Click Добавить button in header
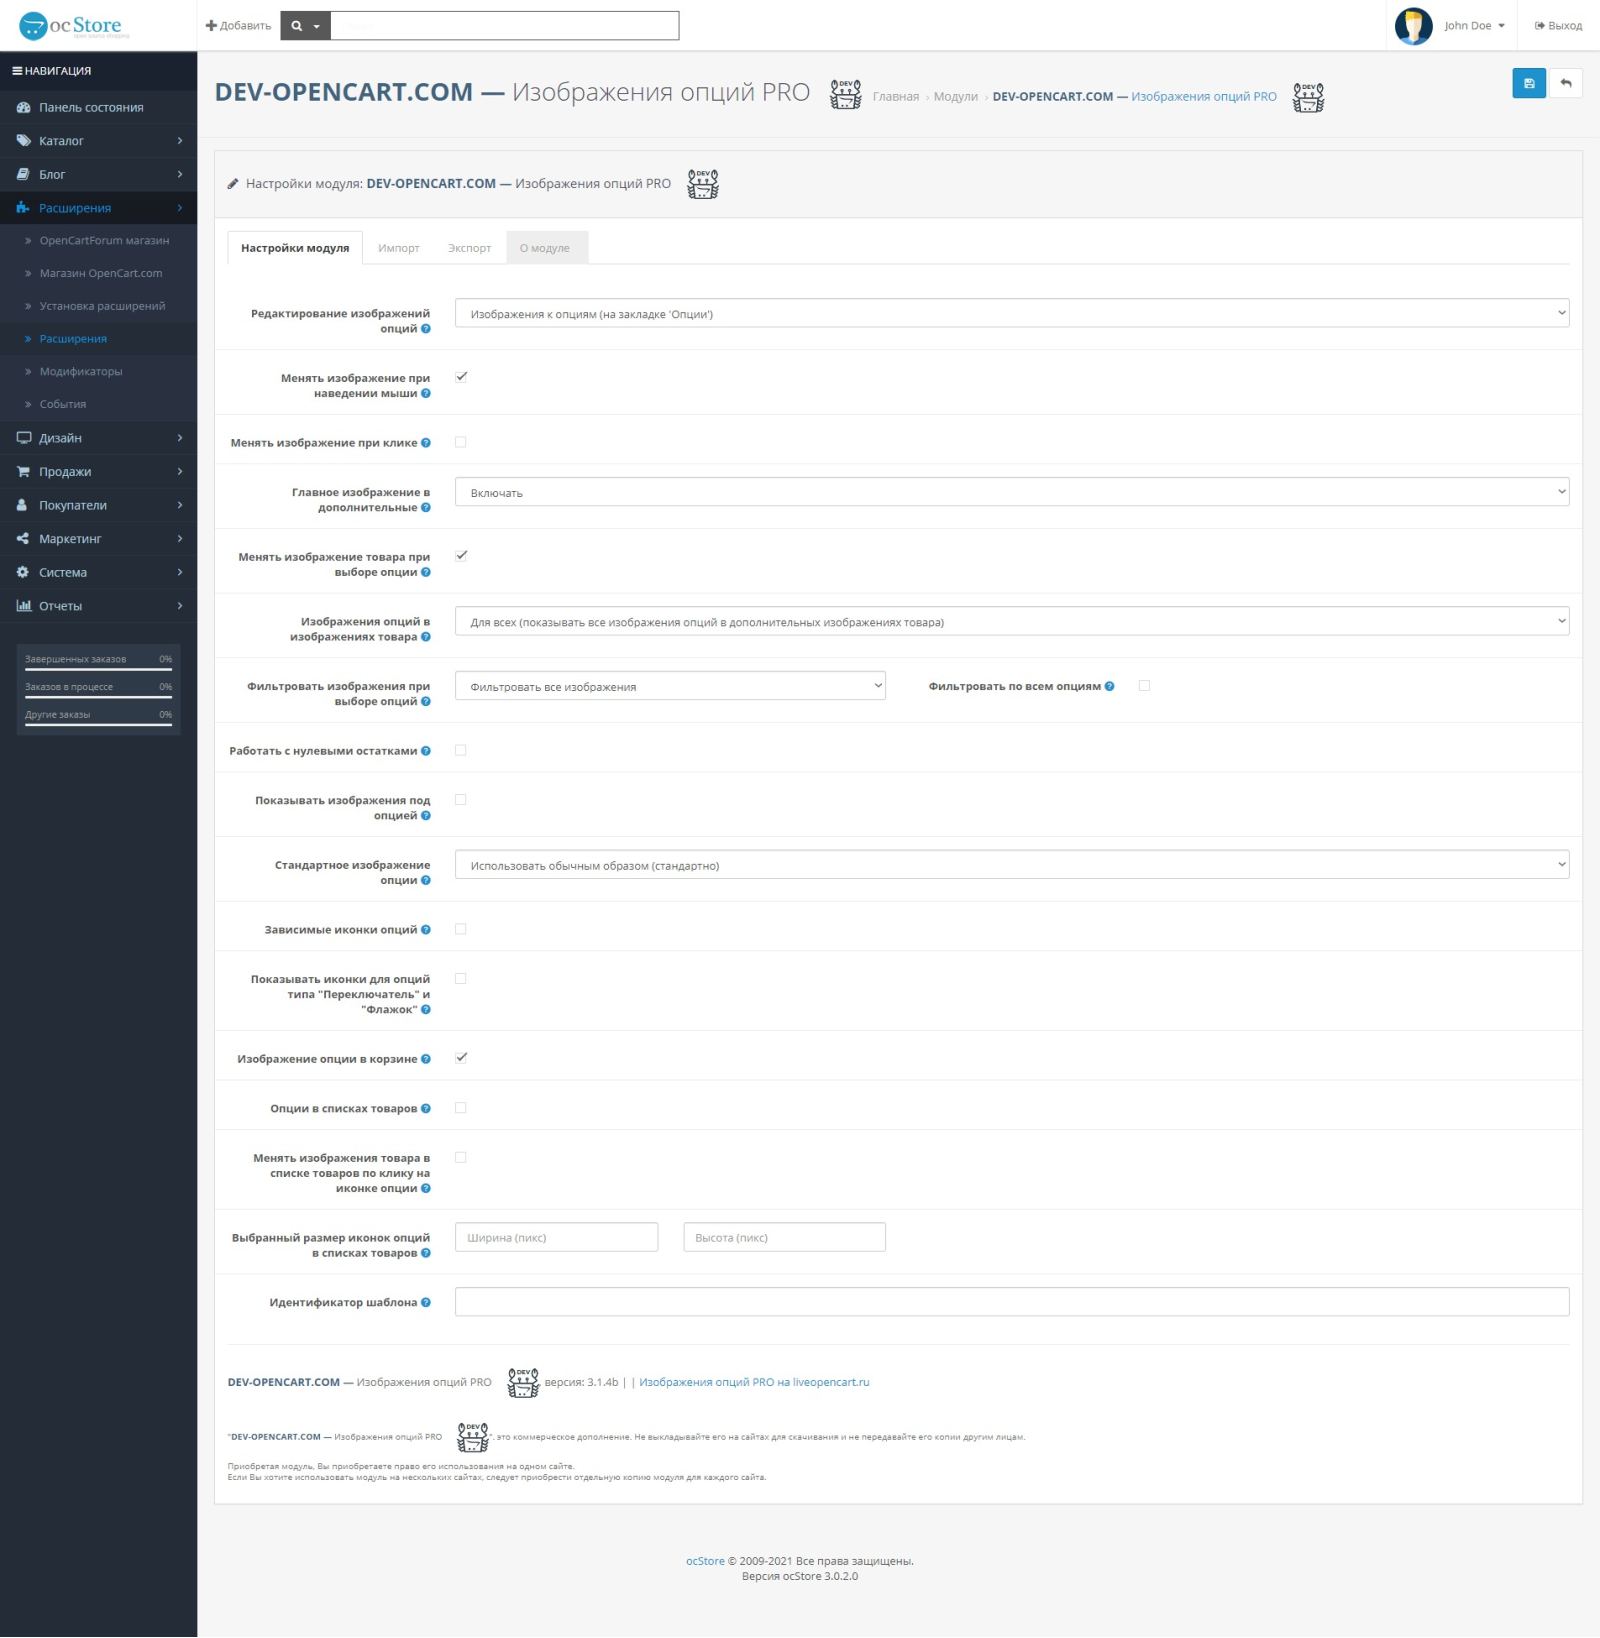This screenshot has height=1638, width=1600. [x=238, y=26]
